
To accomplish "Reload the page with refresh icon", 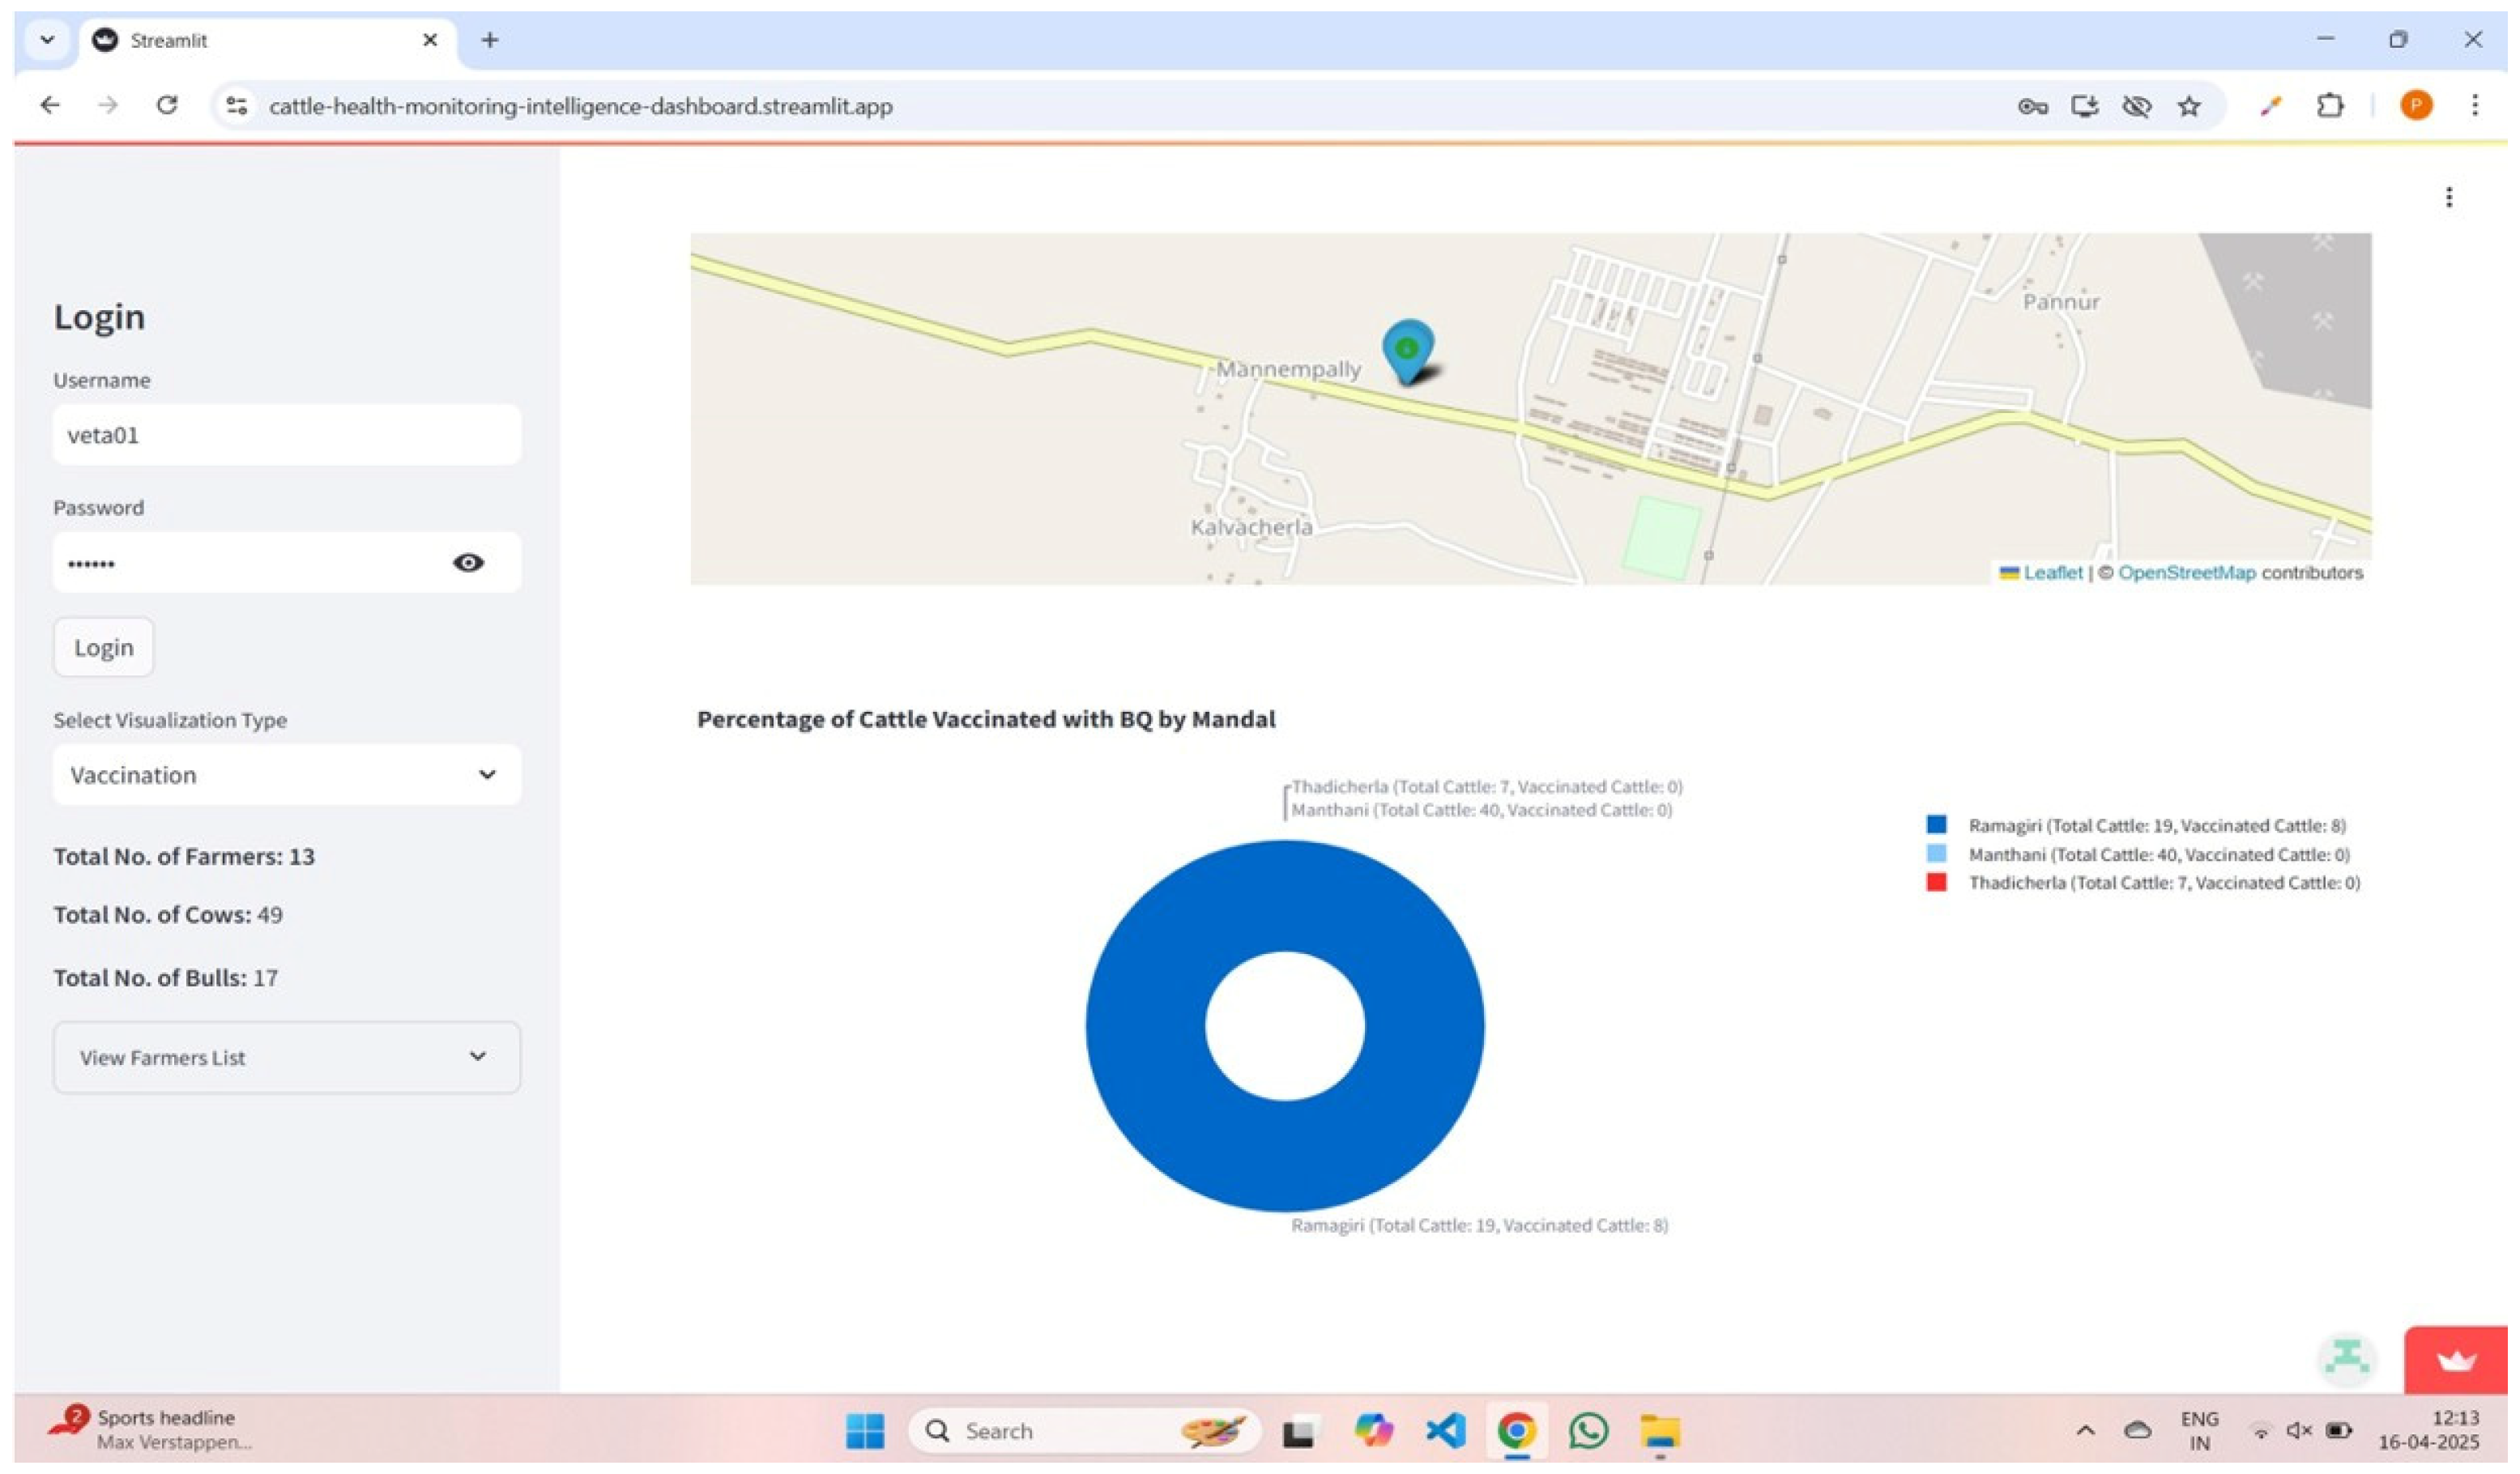I will coord(167,105).
